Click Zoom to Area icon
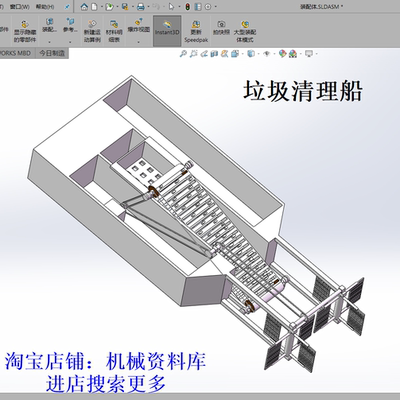The height and width of the screenshot is (400, 400). (193, 54)
